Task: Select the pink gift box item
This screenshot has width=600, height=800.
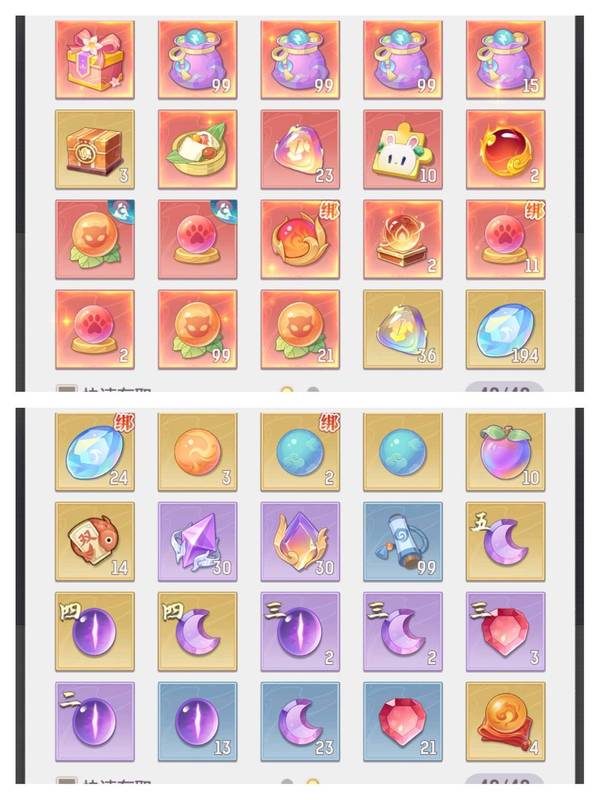Action: 95,60
